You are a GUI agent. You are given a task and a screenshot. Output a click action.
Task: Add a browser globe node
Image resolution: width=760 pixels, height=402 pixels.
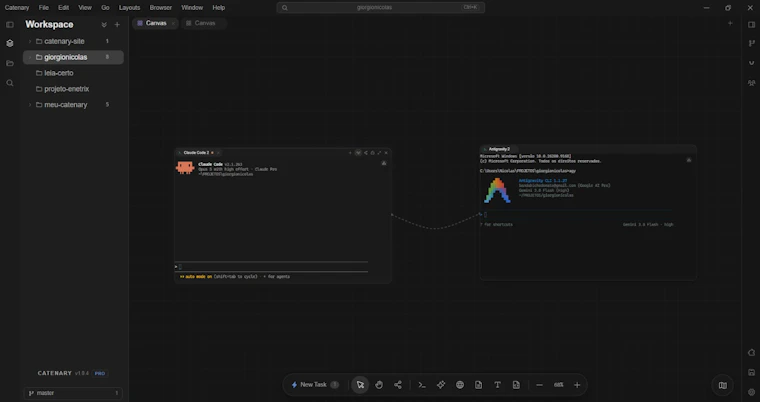pyautogui.click(x=460, y=385)
